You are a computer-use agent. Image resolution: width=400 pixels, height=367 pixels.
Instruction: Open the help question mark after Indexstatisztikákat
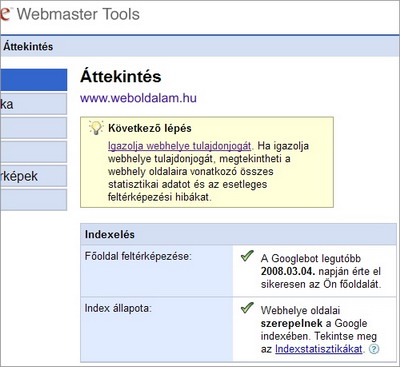click(x=375, y=349)
